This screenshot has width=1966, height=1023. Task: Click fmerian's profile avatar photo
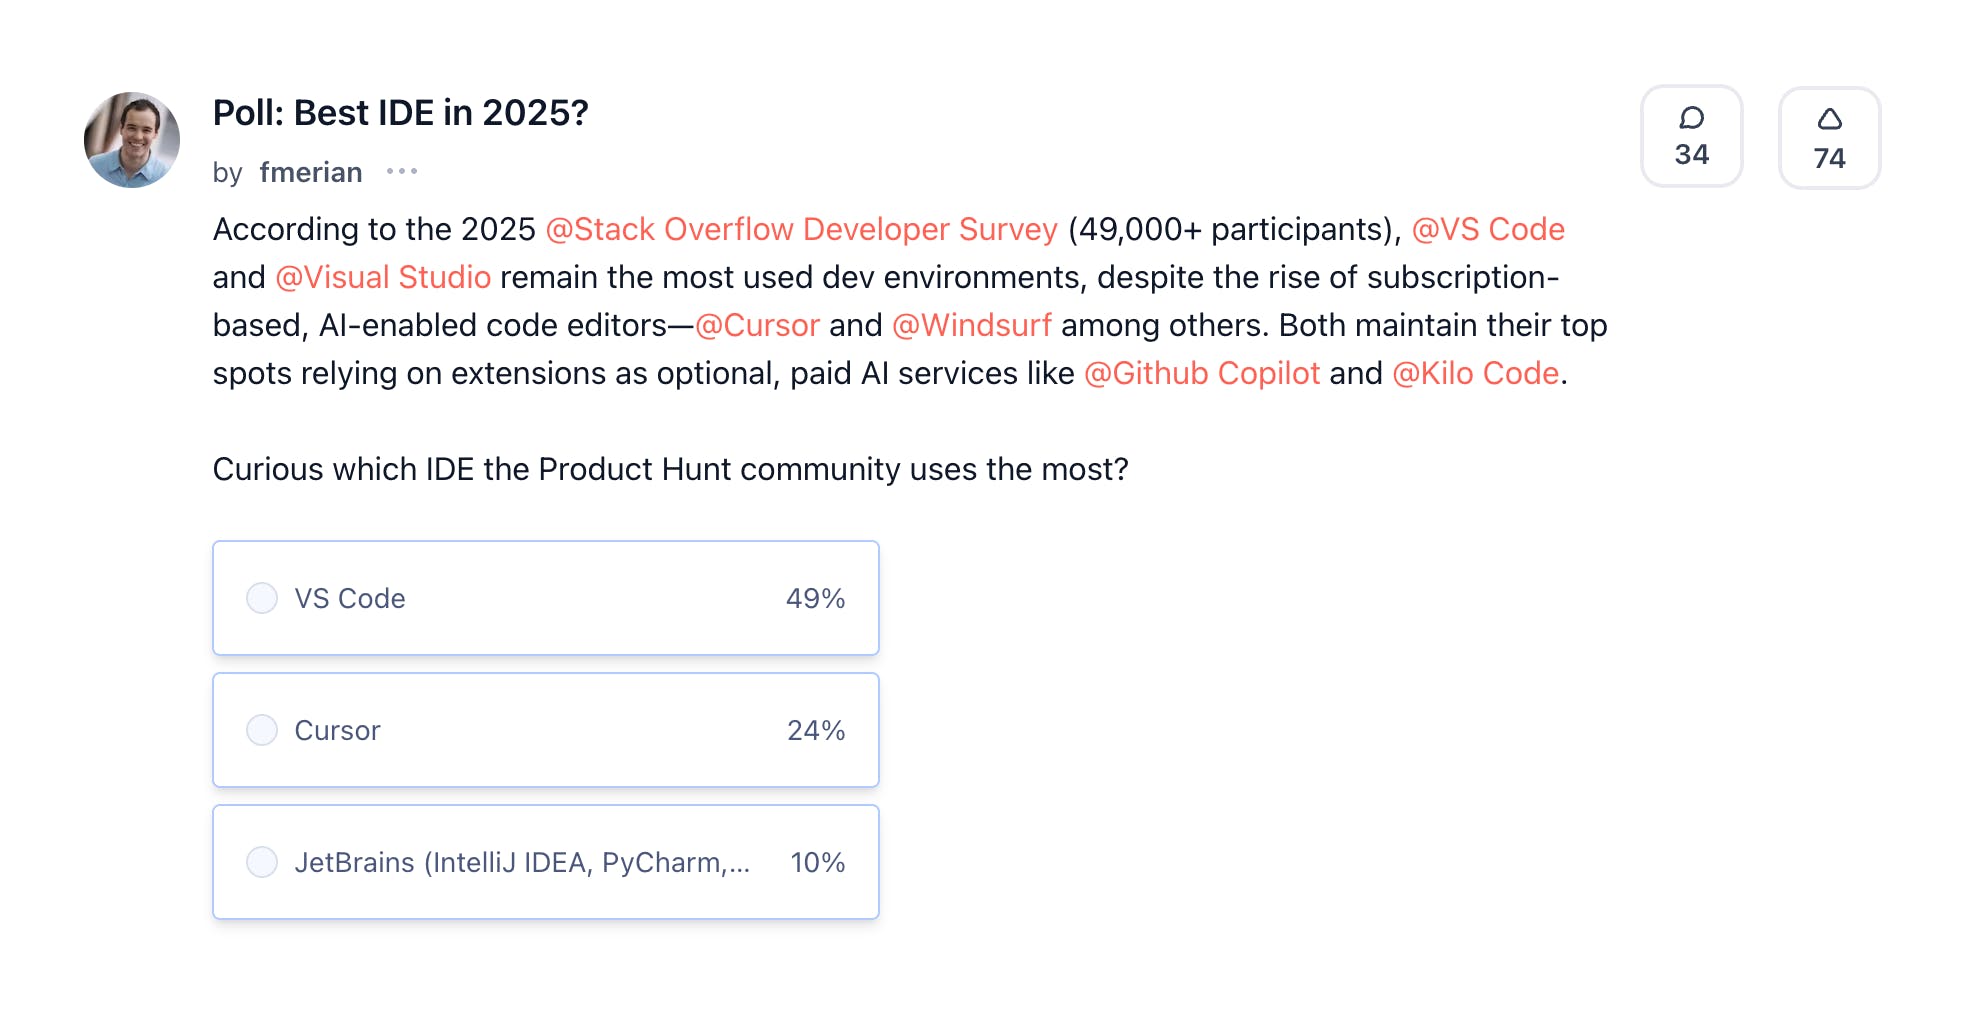pos(132,140)
